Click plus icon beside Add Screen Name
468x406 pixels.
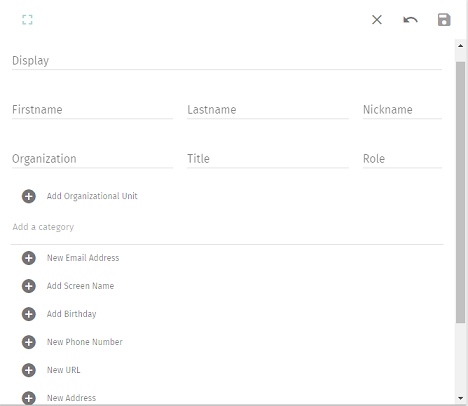[29, 286]
